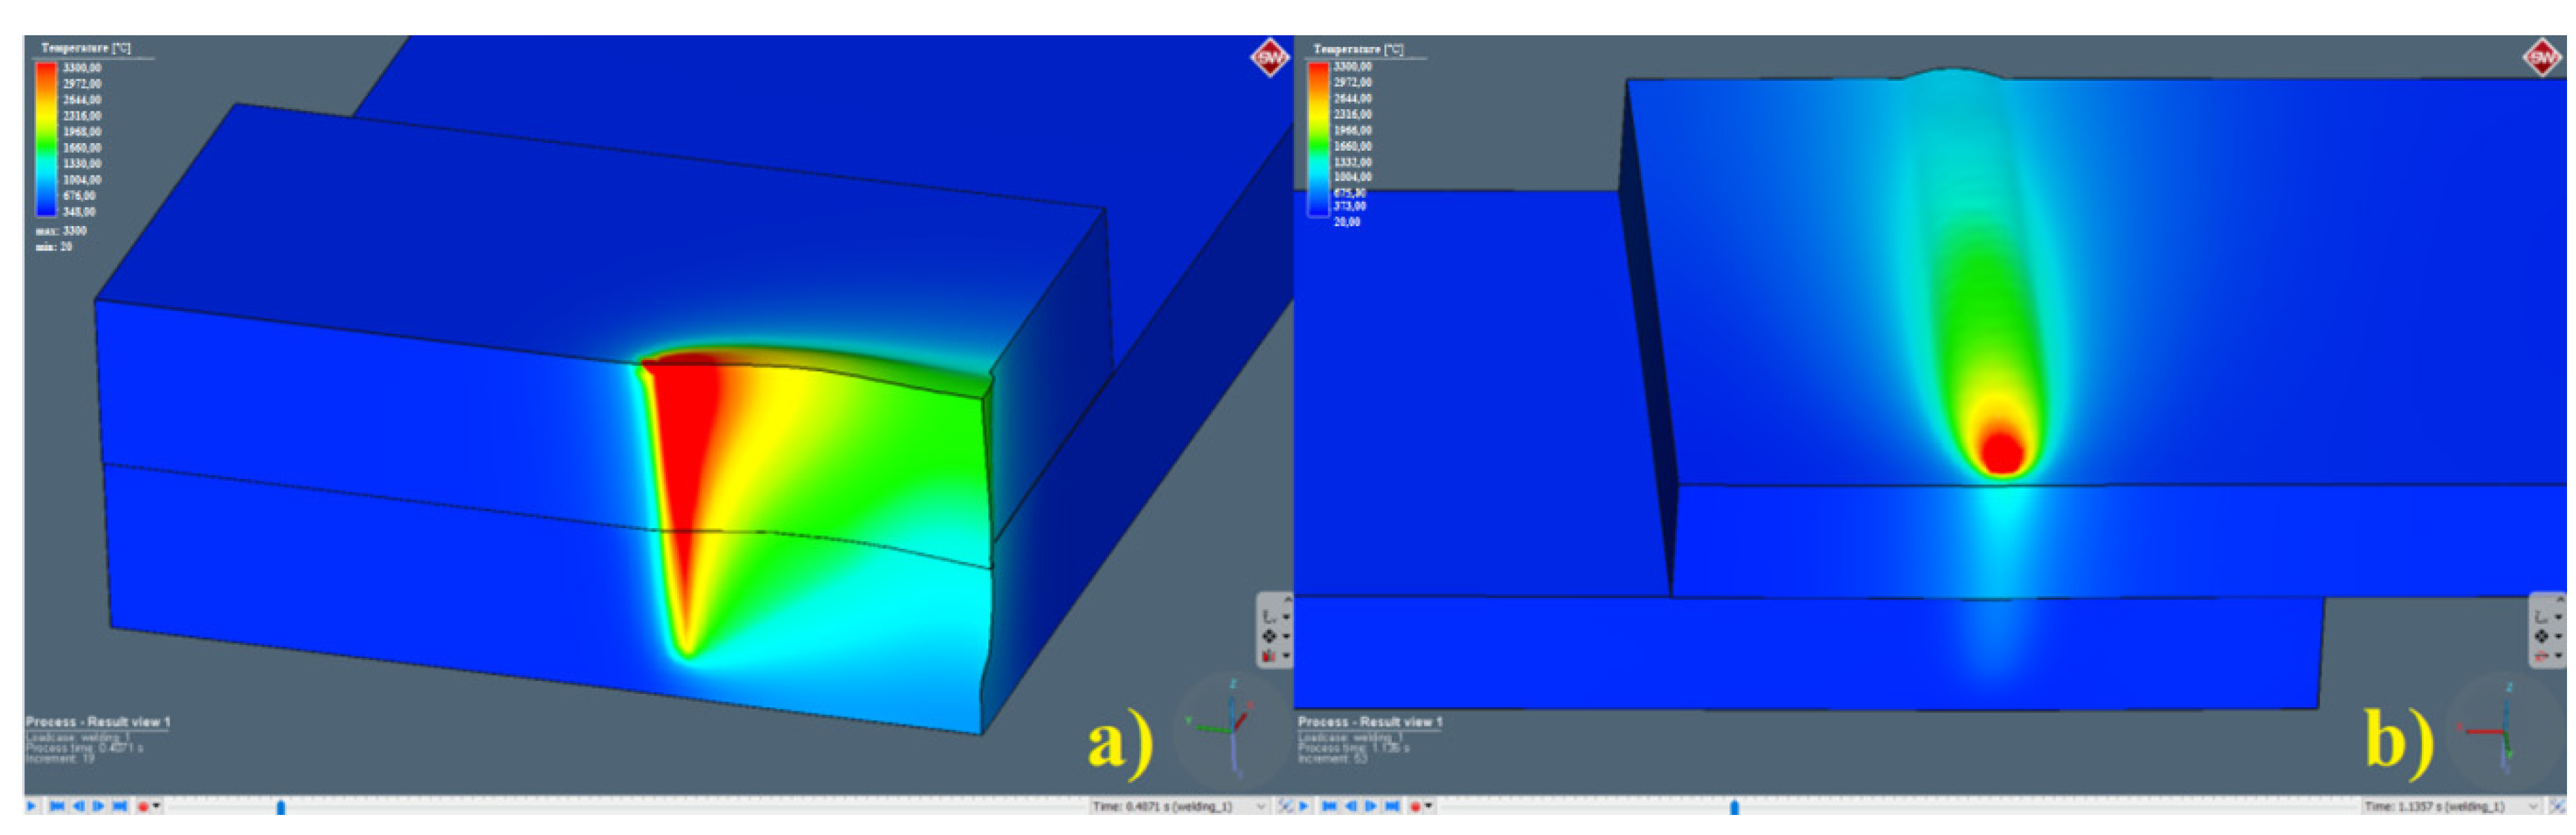
Task: Step forward one increment in left view
Action: [98, 806]
